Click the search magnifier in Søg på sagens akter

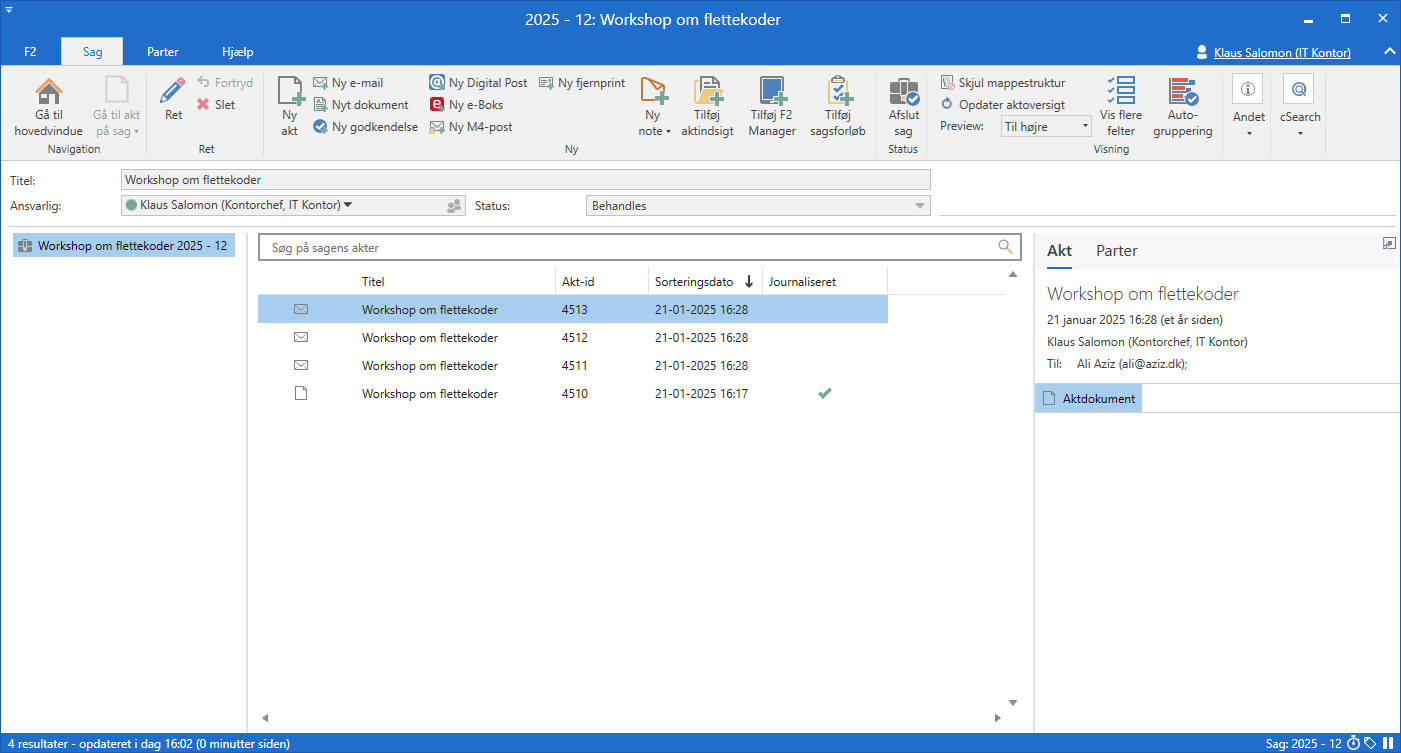coord(1005,247)
